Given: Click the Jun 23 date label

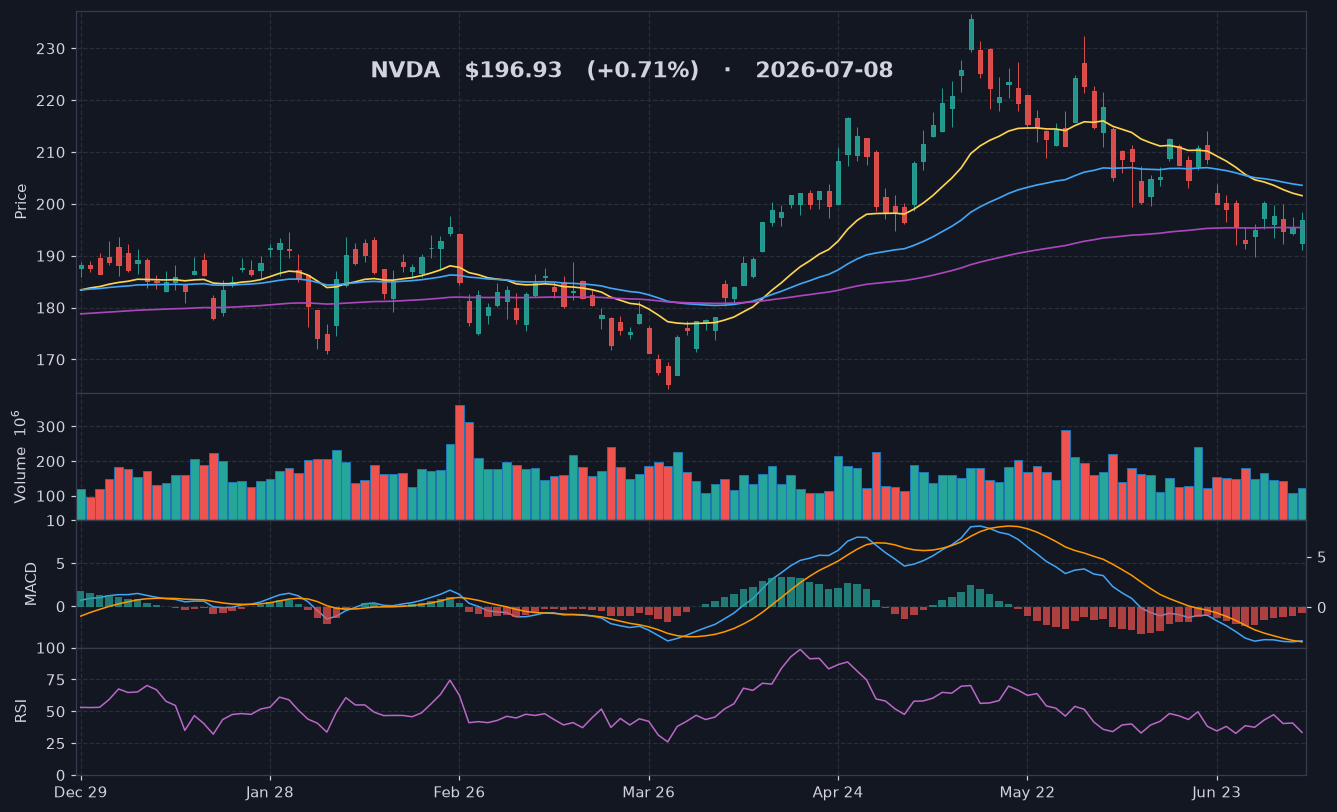Looking at the screenshot, I should coord(1217,792).
